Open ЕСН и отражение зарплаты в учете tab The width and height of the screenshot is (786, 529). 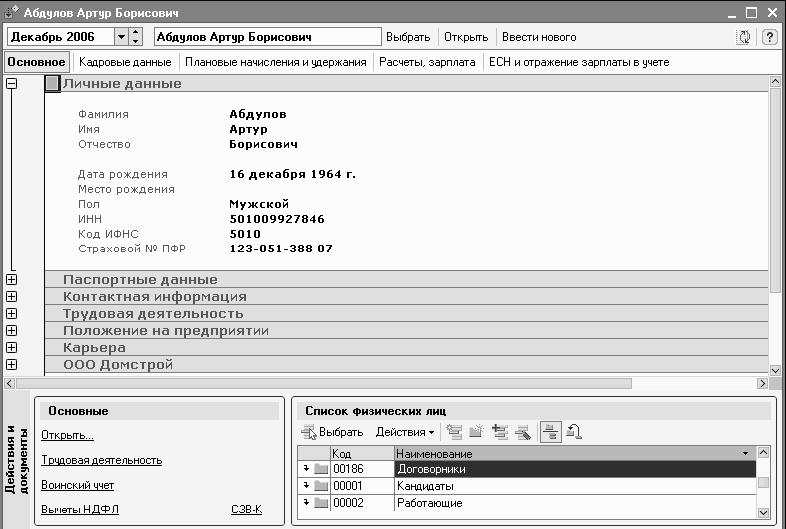(579, 62)
